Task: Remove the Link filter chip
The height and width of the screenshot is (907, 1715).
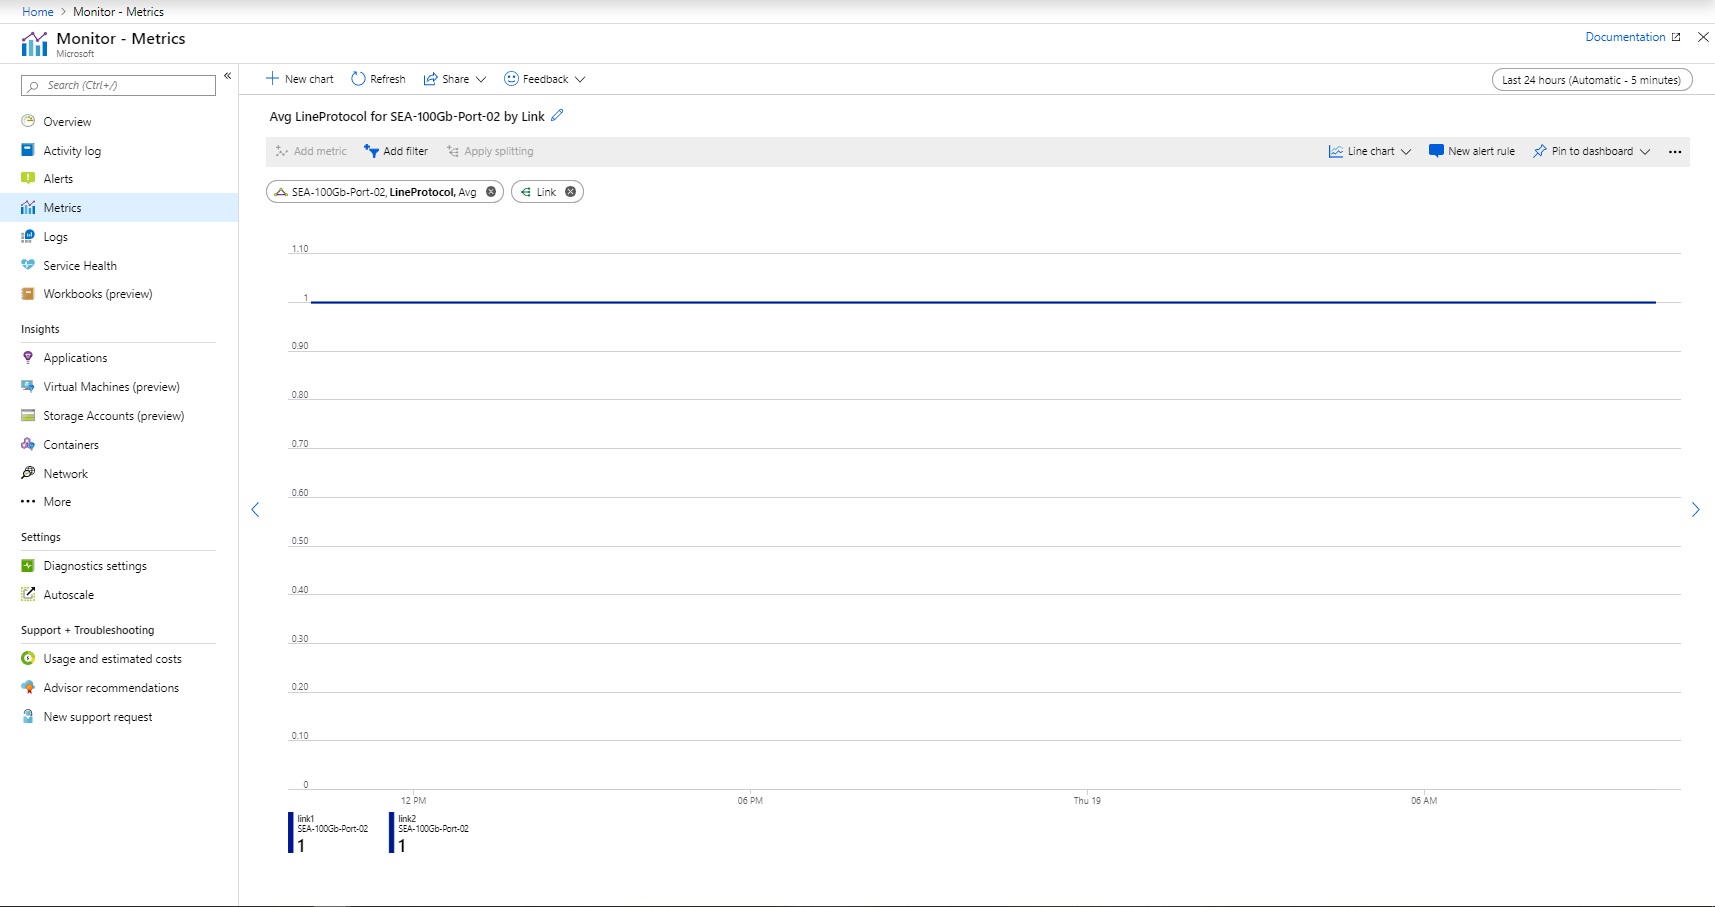Action: pyautogui.click(x=571, y=191)
